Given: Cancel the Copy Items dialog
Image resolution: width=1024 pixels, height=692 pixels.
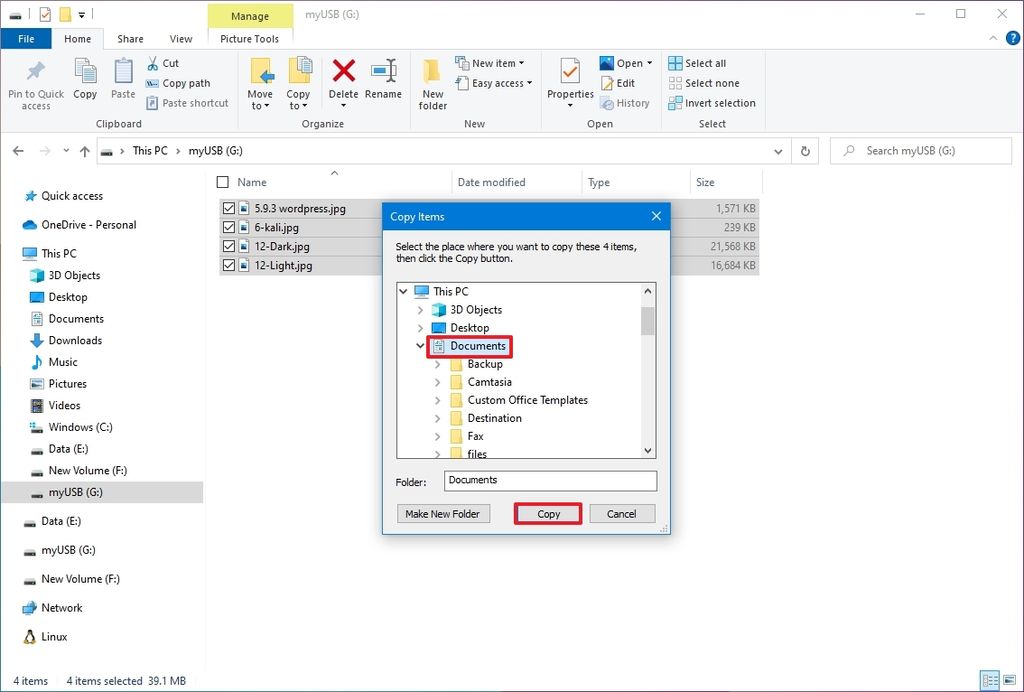Looking at the screenshot, I should (622, 513).
